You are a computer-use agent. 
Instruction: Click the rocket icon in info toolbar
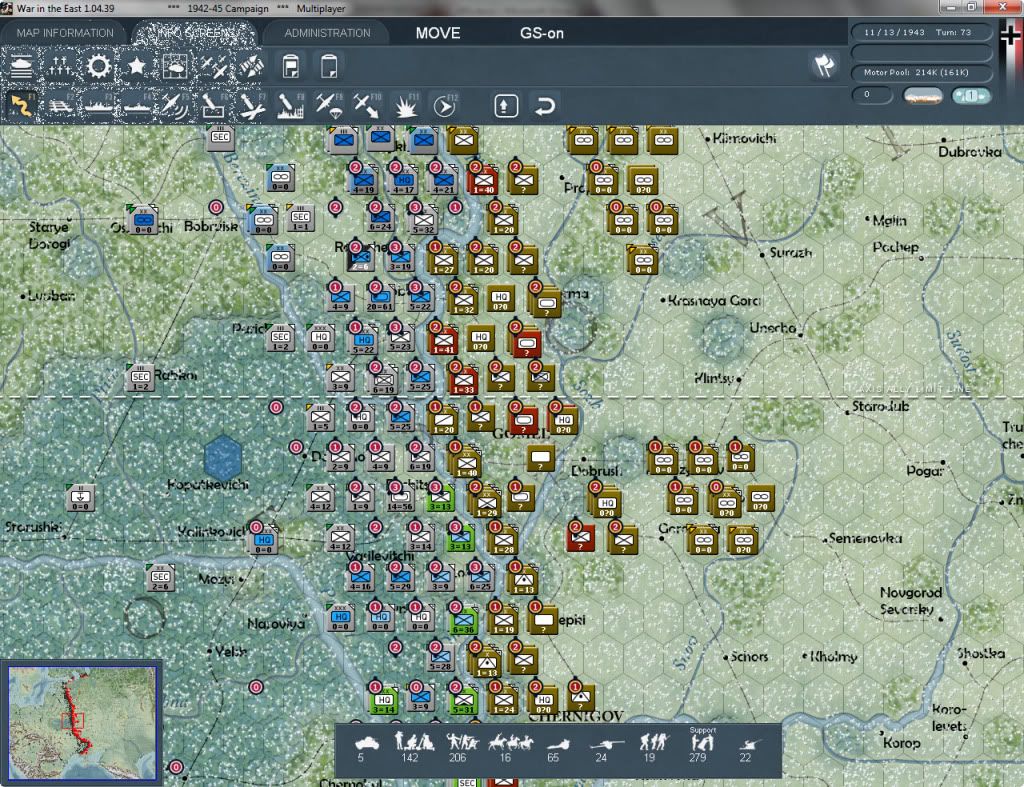(251, 66)
